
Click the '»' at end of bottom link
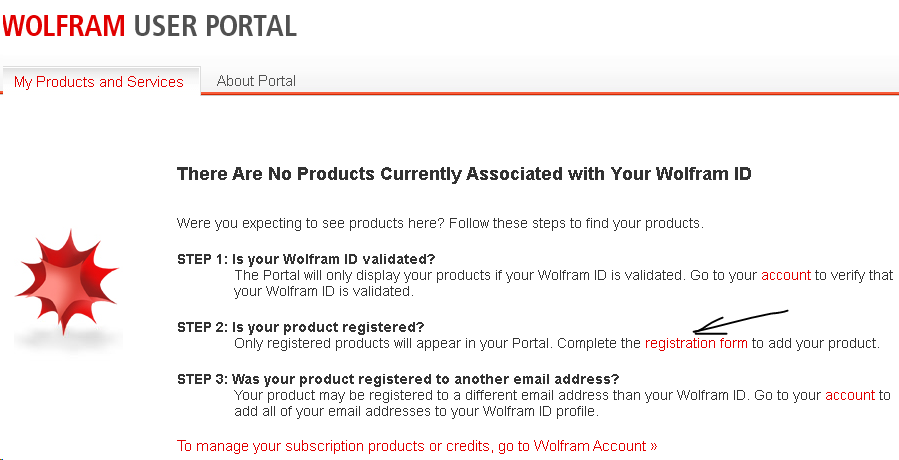tap(654, 446)
